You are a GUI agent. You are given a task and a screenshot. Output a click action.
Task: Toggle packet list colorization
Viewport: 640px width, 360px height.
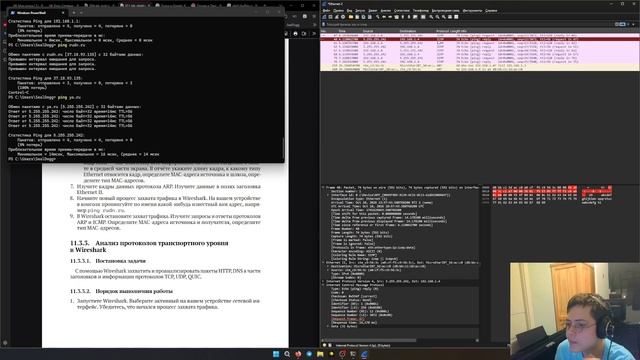(423, 17)
